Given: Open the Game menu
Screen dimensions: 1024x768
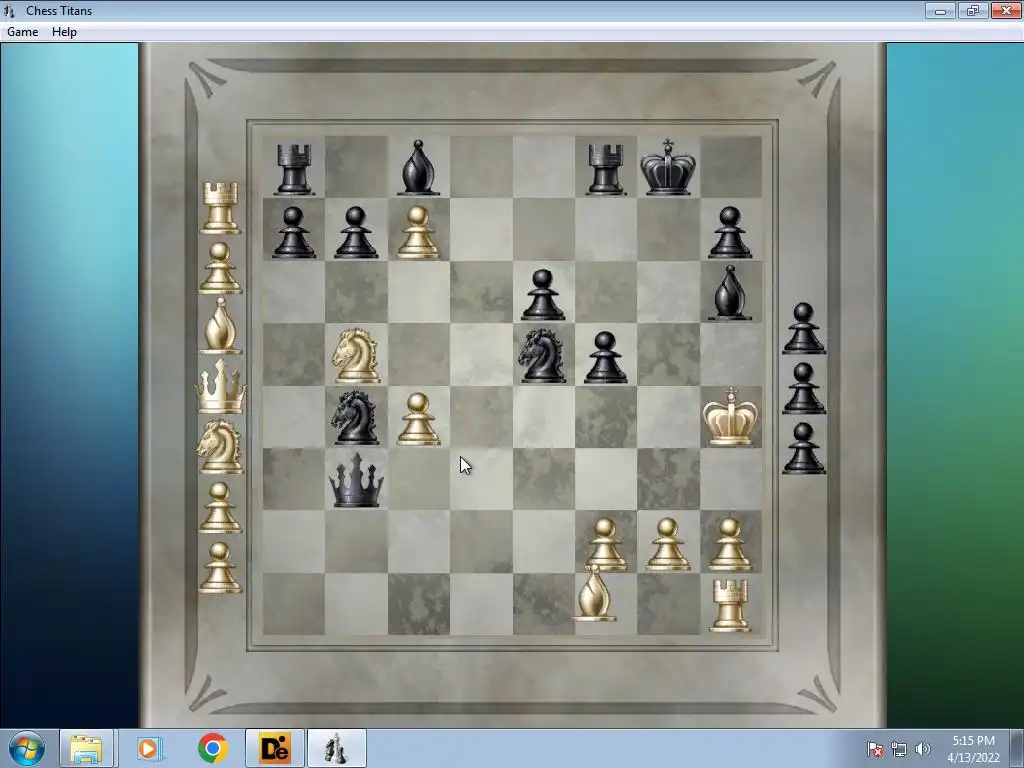Looking at the screenshot, I should pyautogui.click(x=22, y=31).
